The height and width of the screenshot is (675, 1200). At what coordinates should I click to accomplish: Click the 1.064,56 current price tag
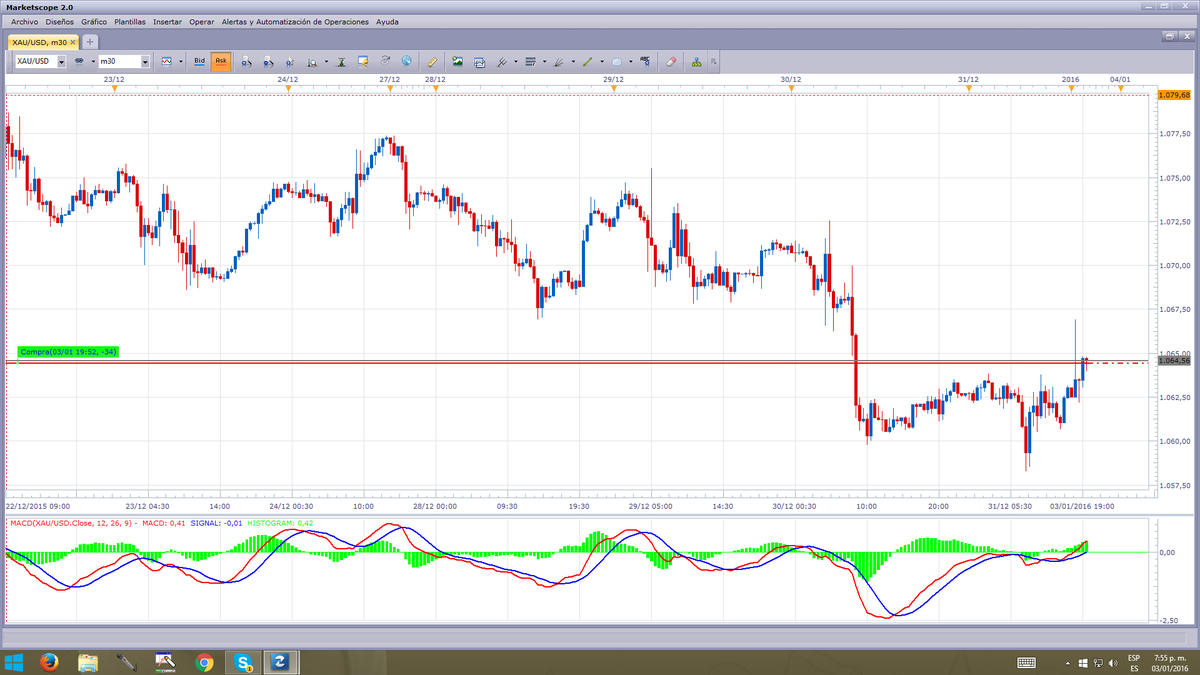[x=1174, y=361]
